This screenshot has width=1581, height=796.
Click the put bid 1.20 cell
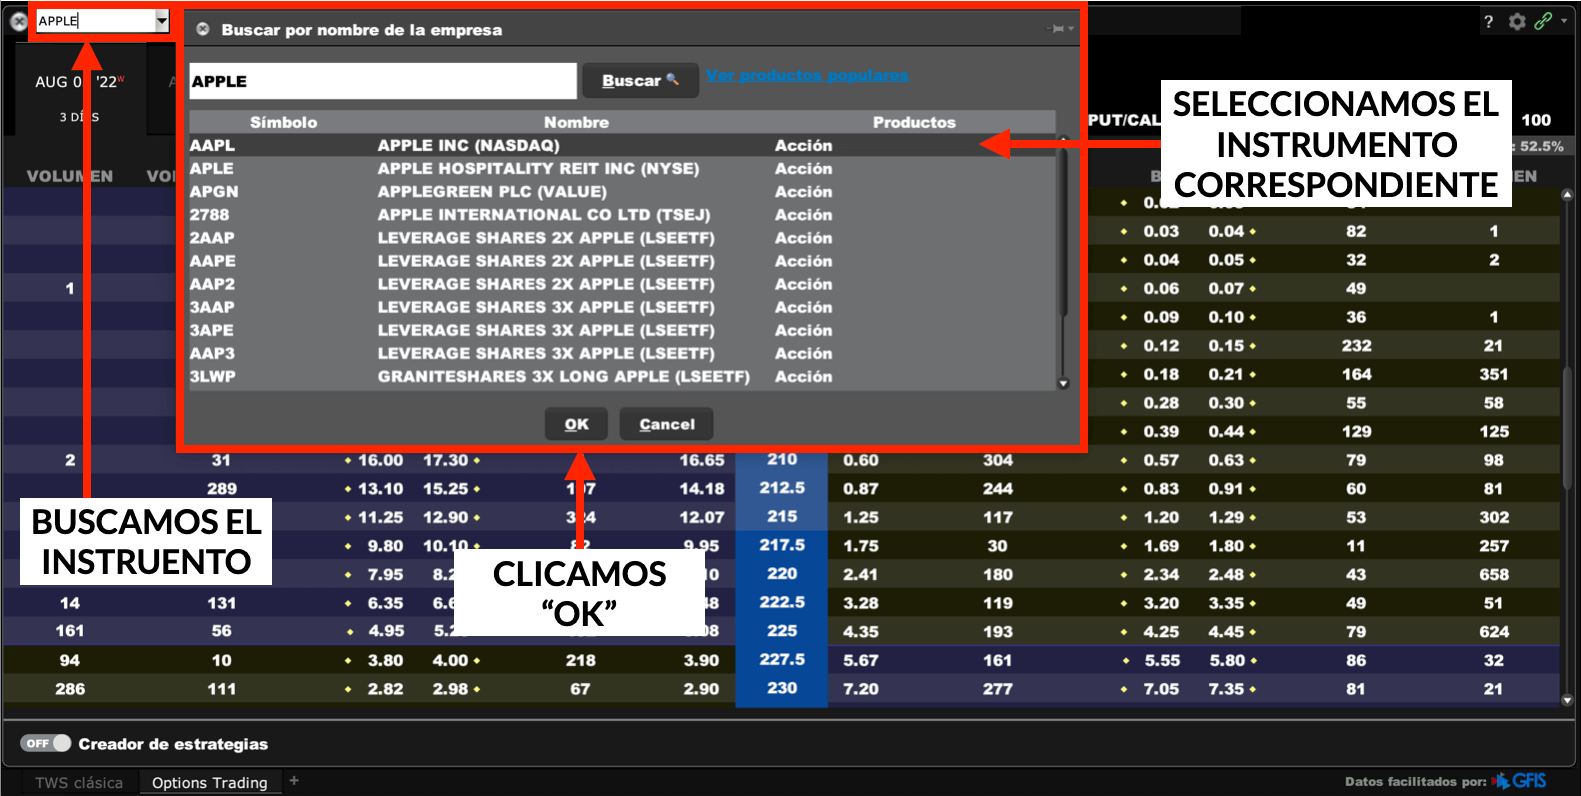coord(1162,517)
